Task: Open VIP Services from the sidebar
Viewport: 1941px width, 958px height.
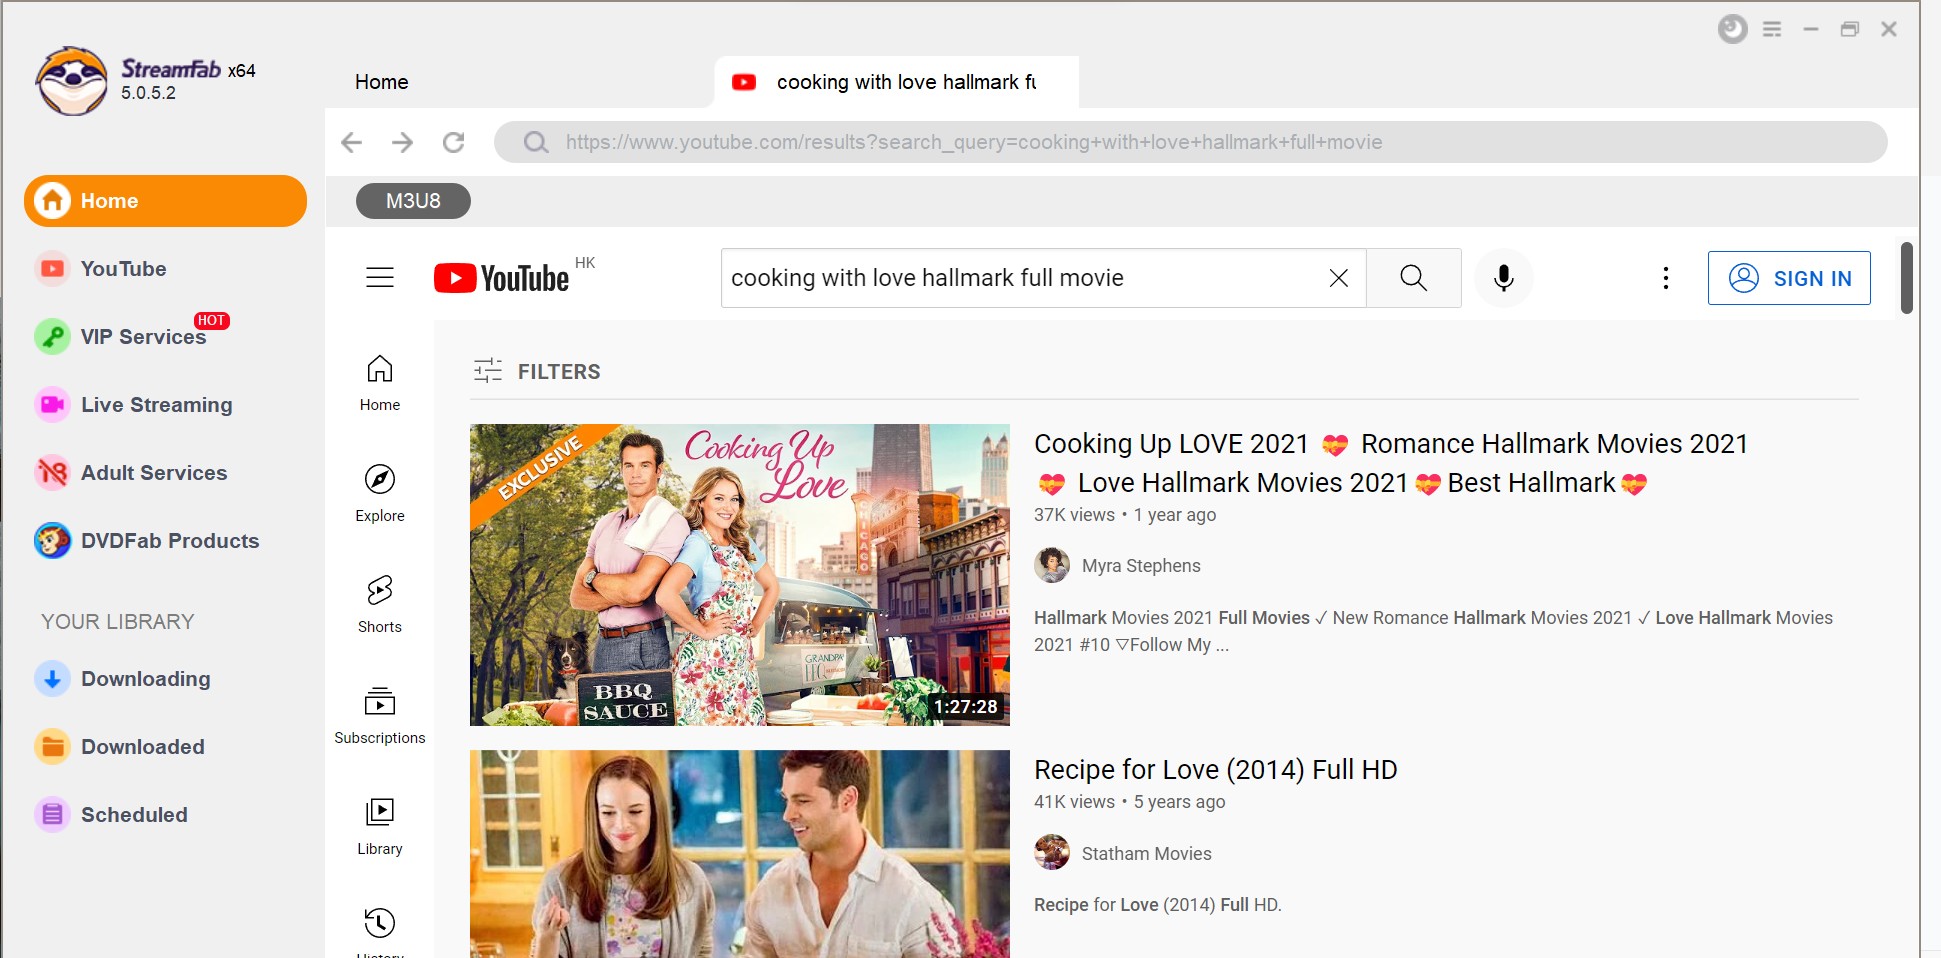Action: 142,336
